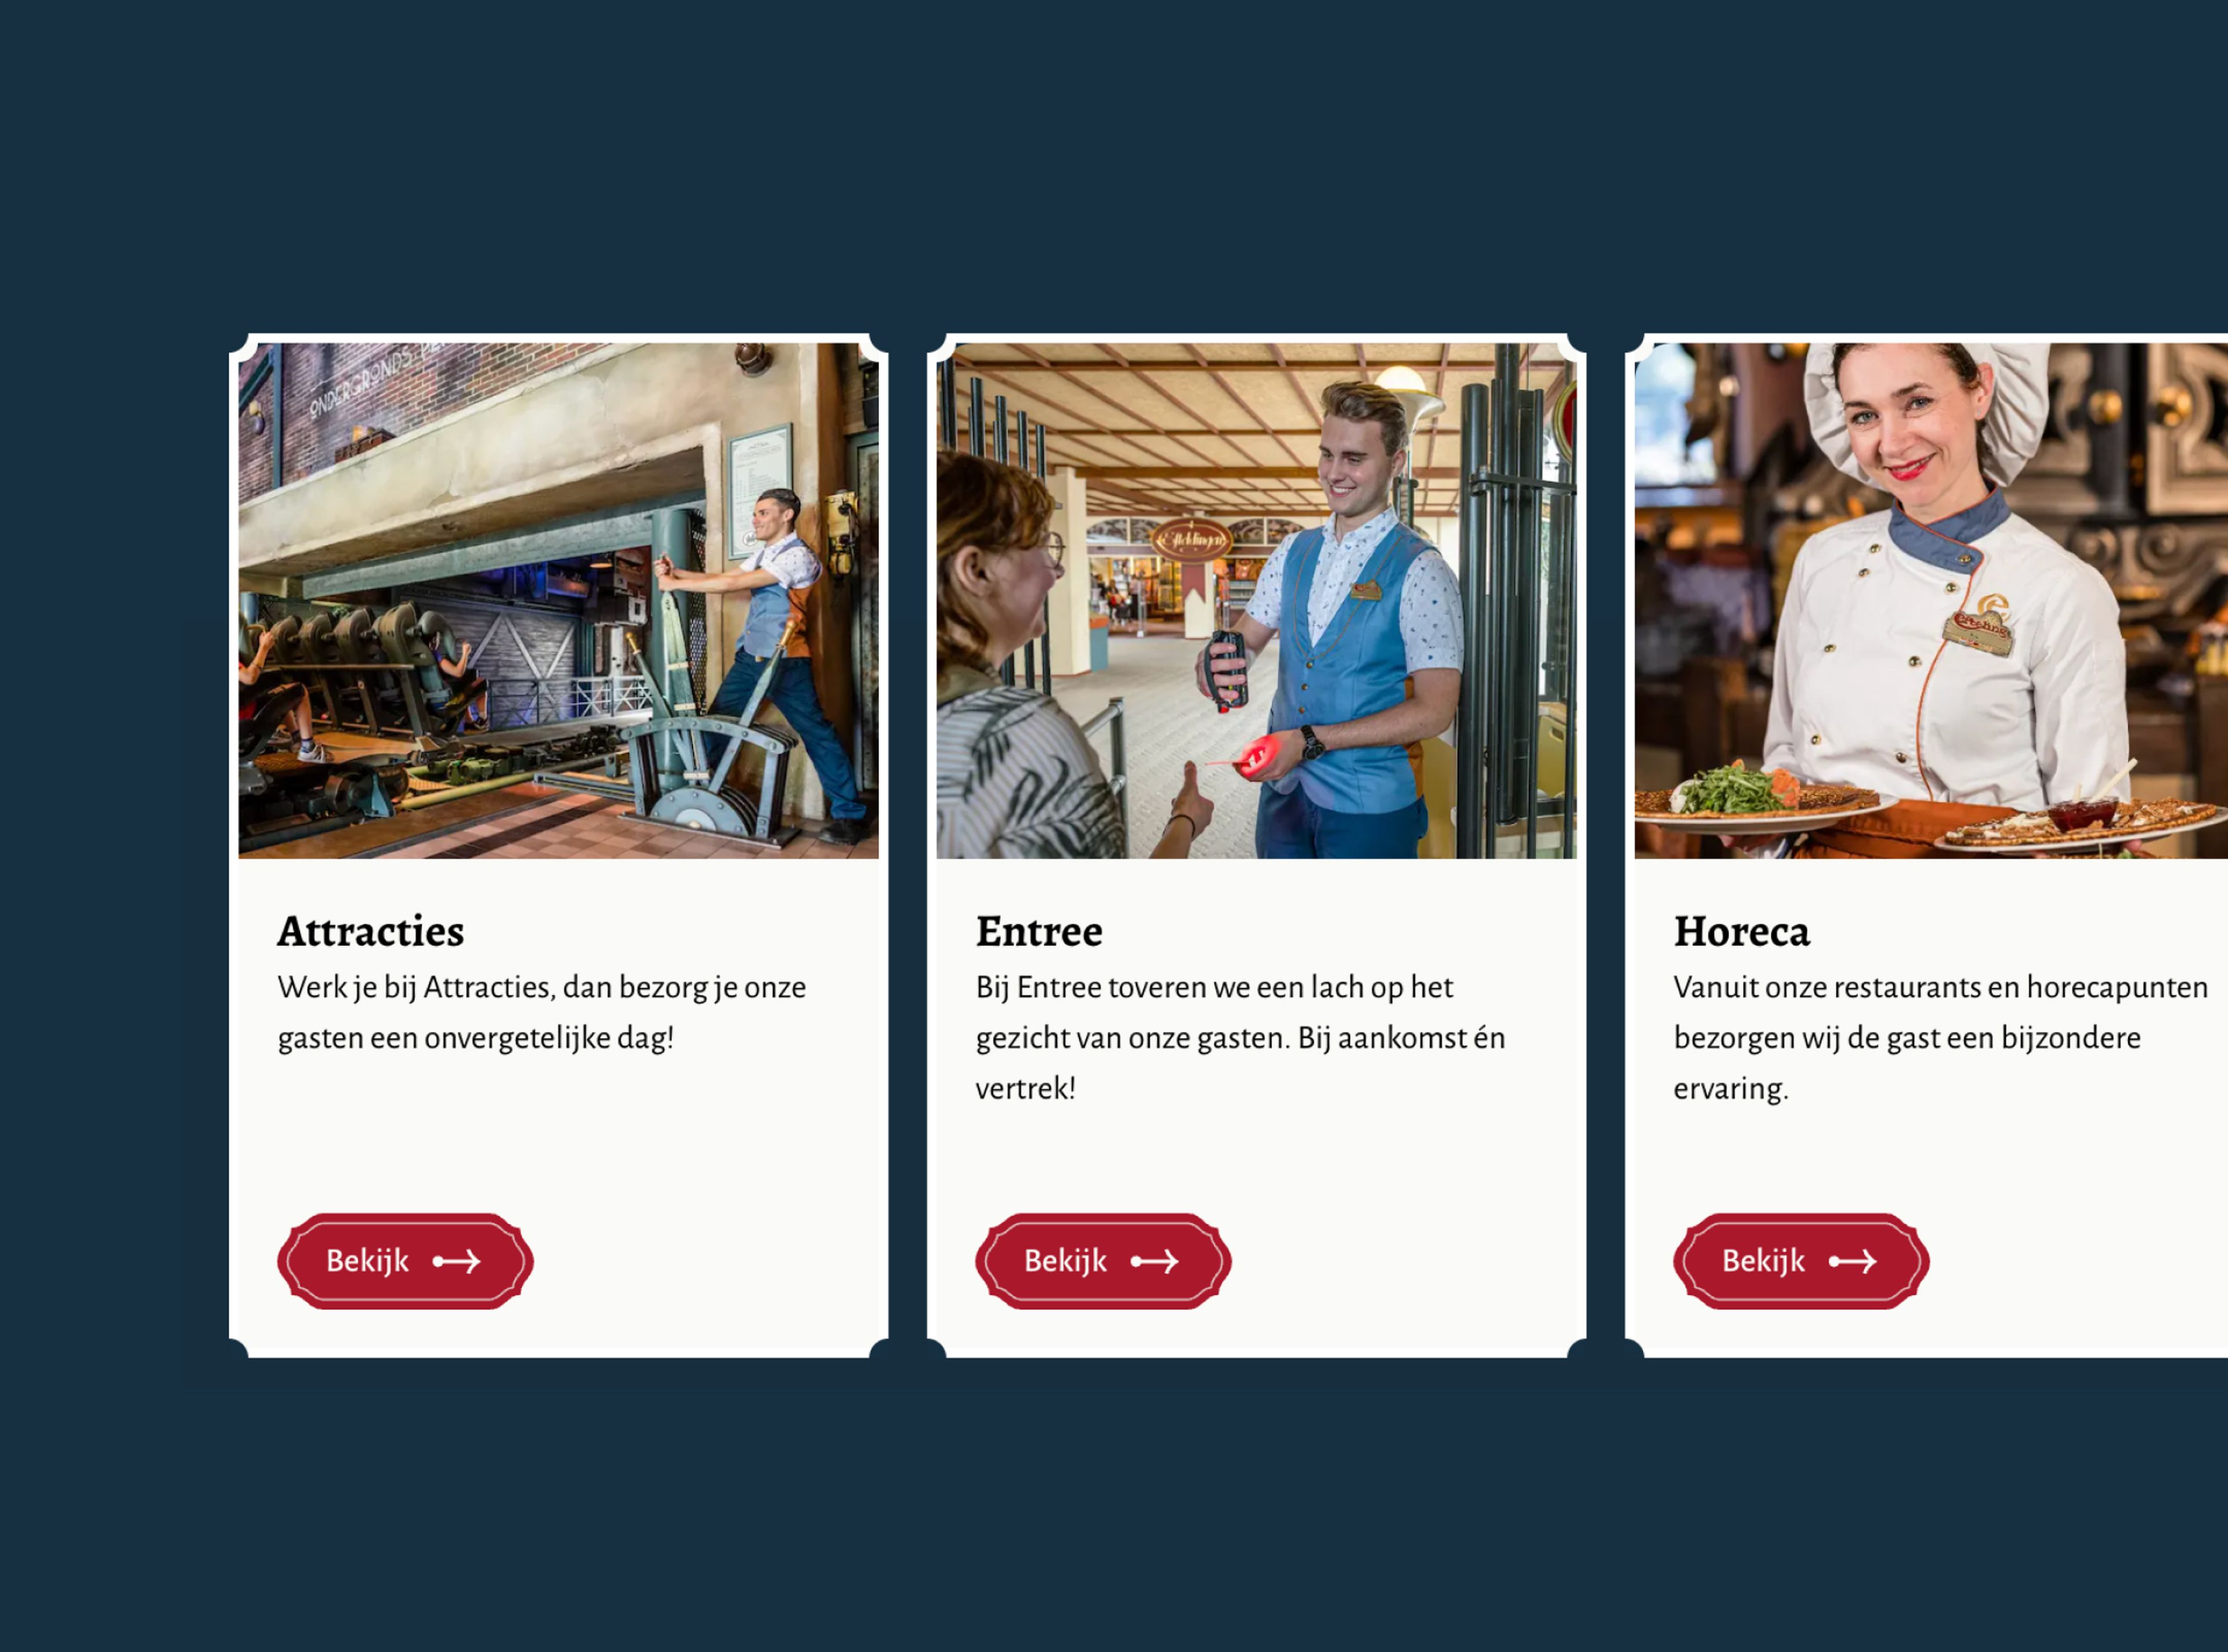Image resolution: width=2228 pixels, height=1652 pixels.
Task: Open the Attracties roller coaster photo
Action: pos(558,600)
